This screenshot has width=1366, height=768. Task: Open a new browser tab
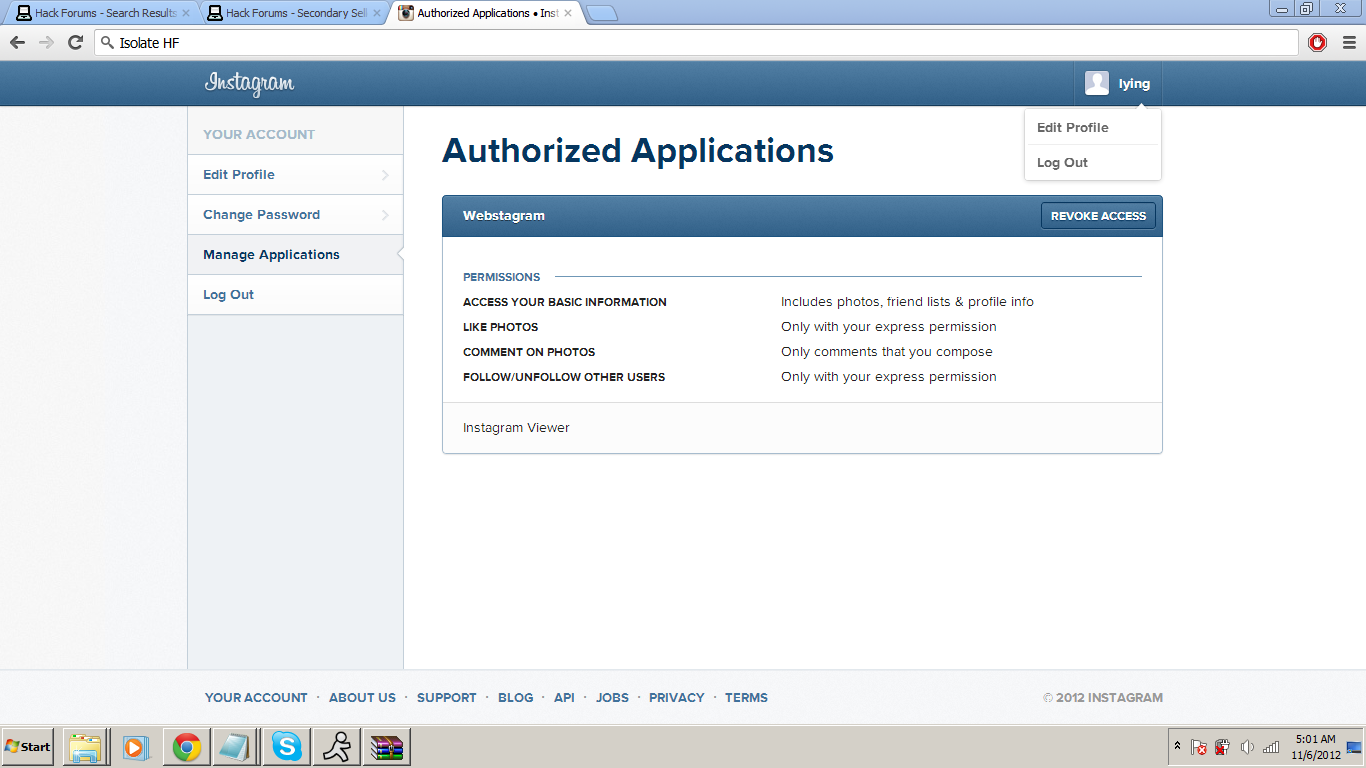click(x=602, y=13)
